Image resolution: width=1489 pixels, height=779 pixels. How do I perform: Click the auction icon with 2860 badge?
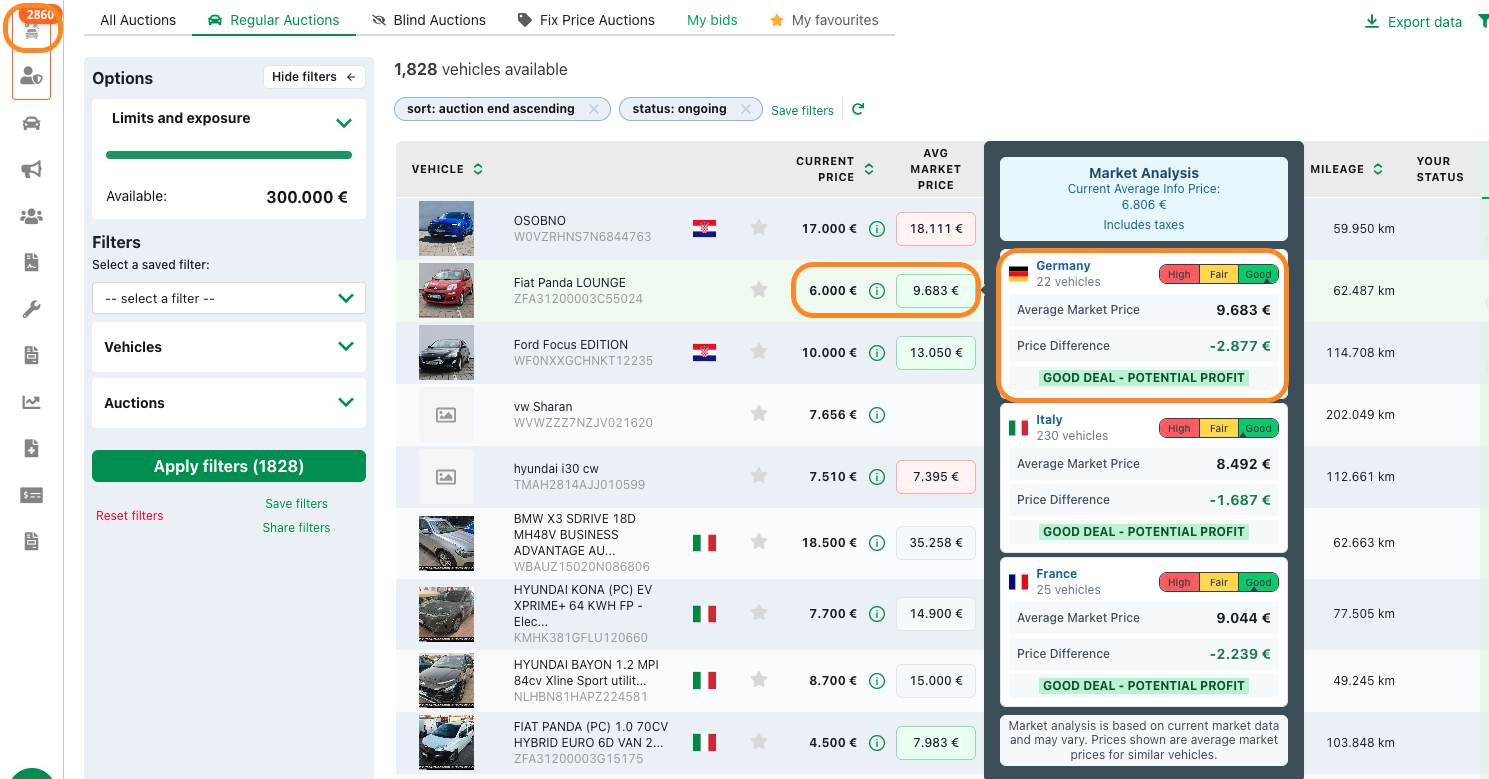tap(32, 30)
